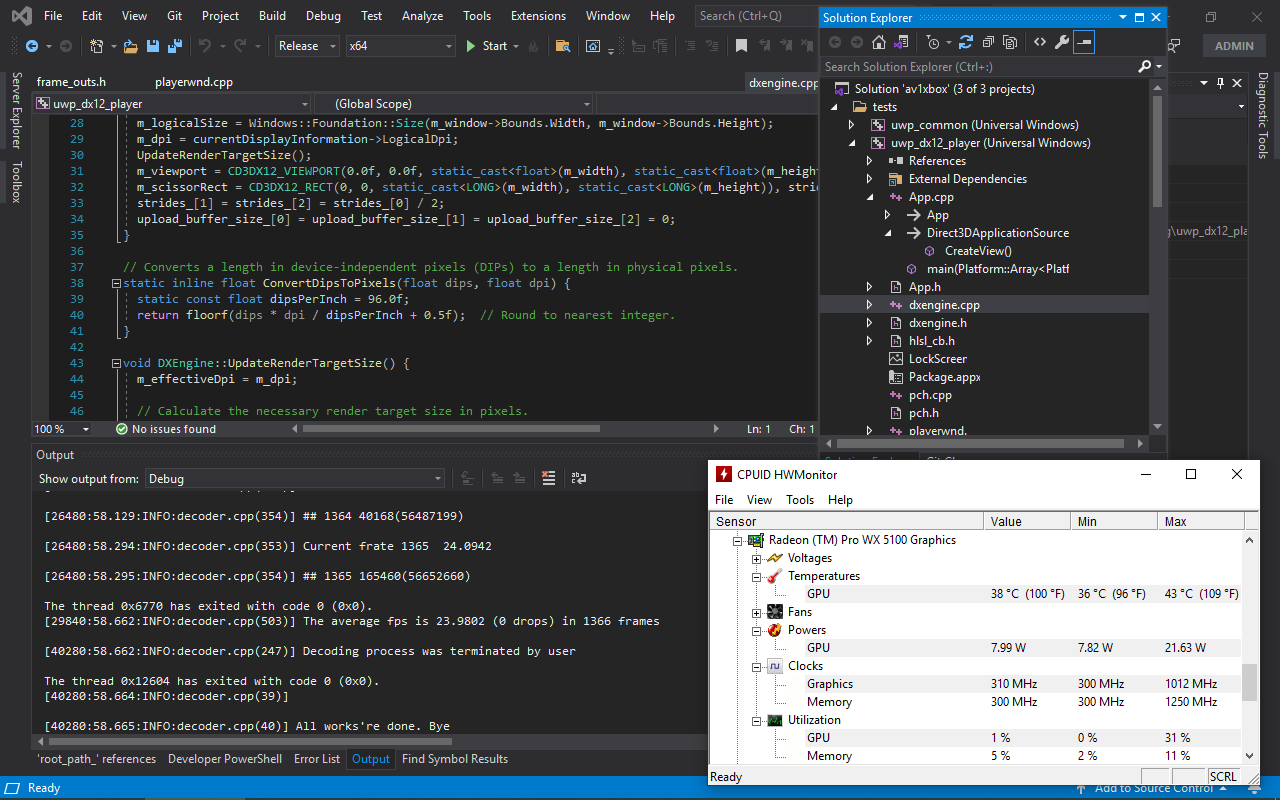Image resolution: width=1280 pixels, height=800 pixels.
Task: Go to Home in Solution Explorer toolbar
Action: pyautogui.click(x=879, y=42)
